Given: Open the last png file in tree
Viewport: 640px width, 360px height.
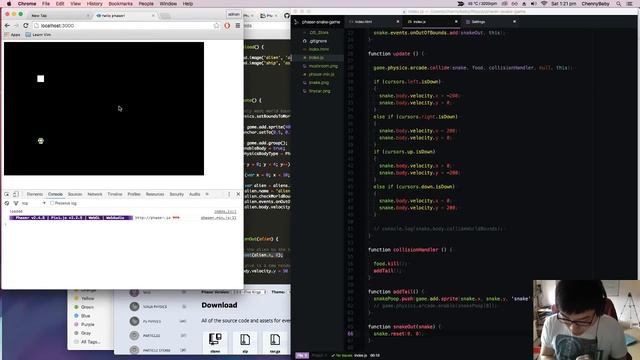Looking at the screenshot, I should 320,91.
